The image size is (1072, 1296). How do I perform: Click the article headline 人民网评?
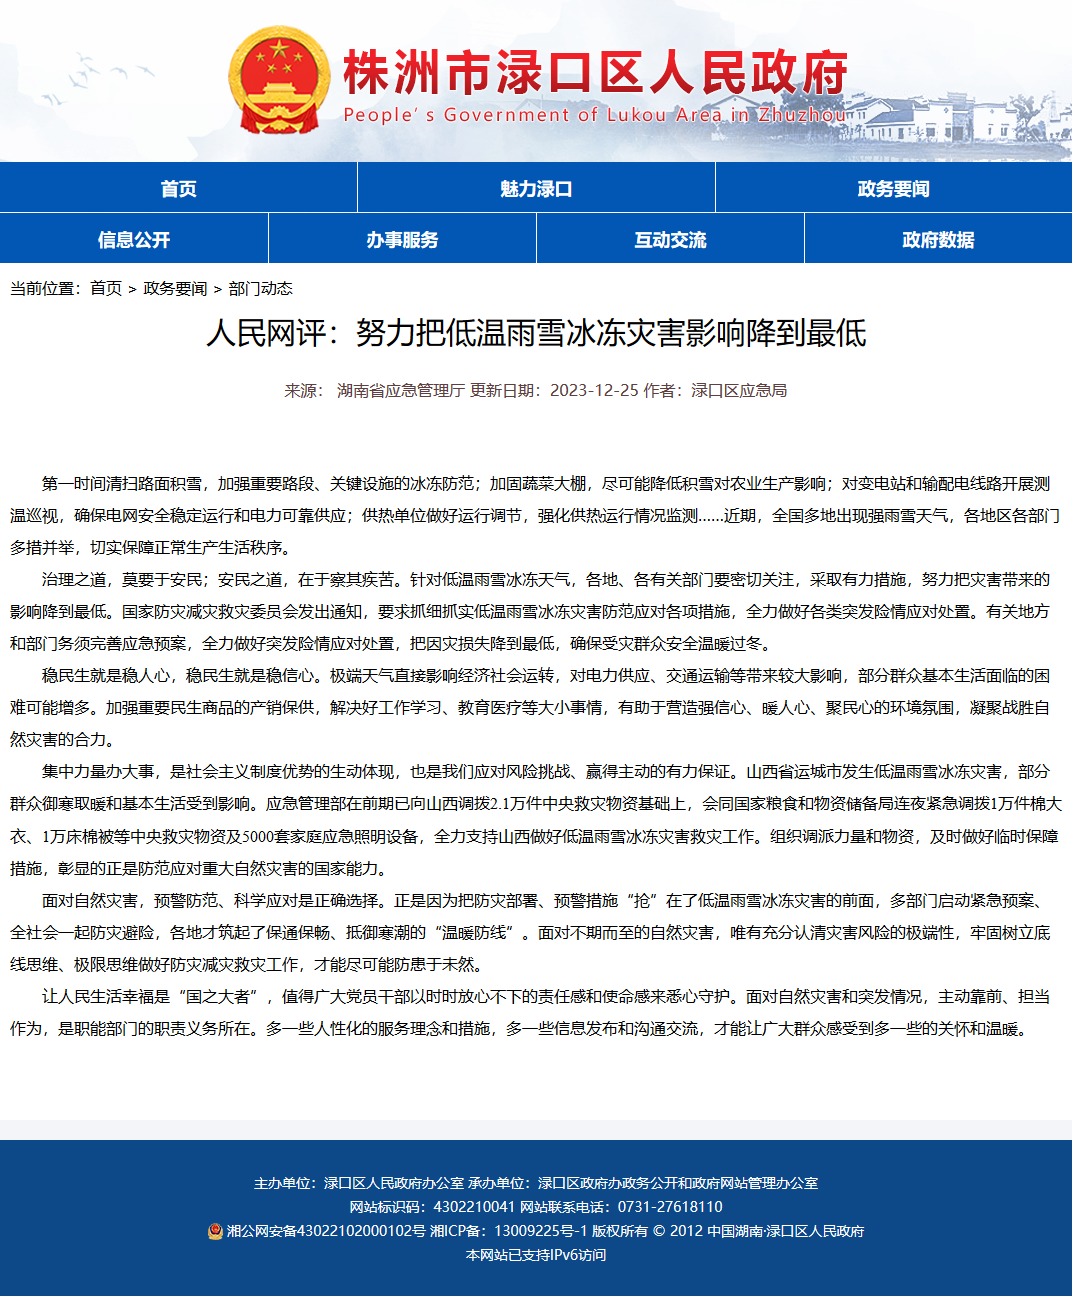[x=536, y=333]
